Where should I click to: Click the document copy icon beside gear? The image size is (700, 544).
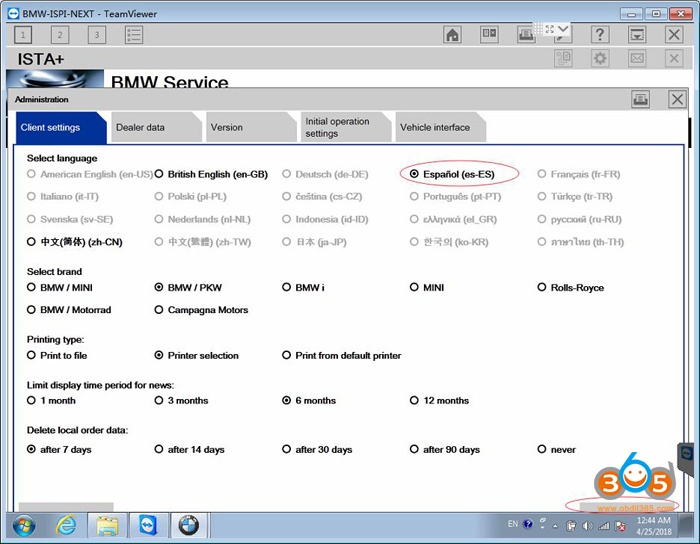point(563,58)
